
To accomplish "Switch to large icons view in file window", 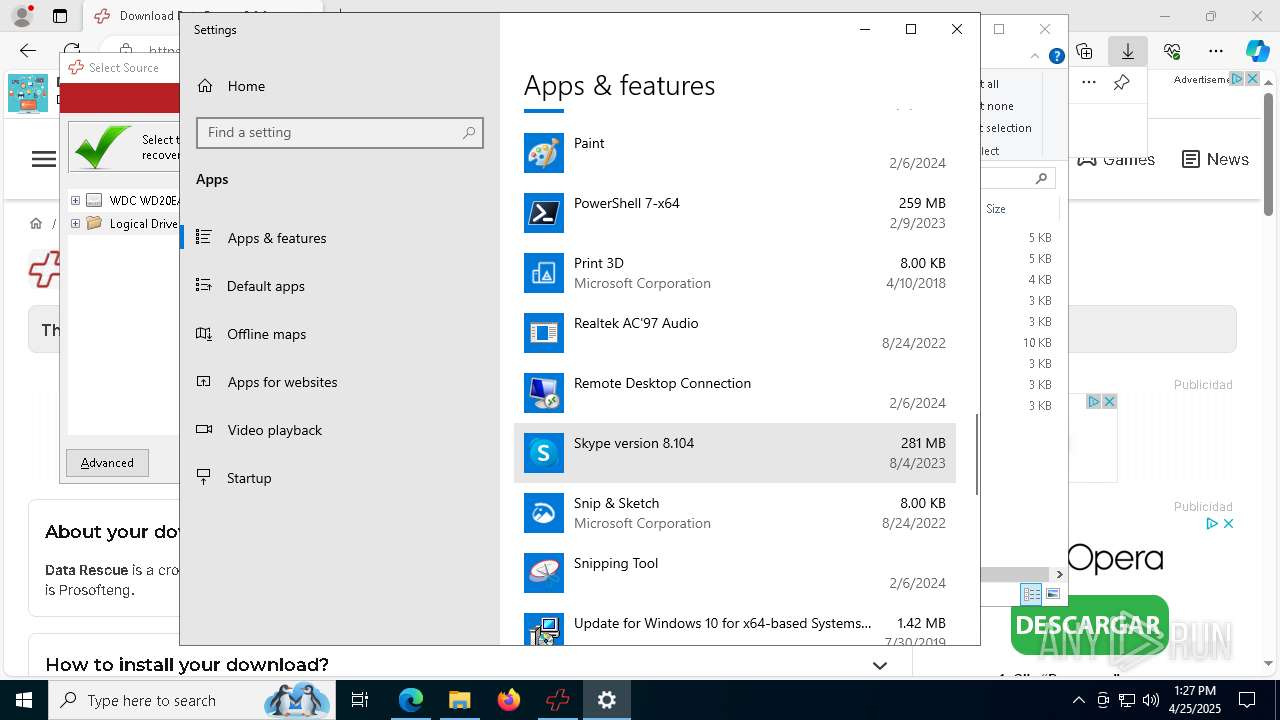I will pos(1052,594).
